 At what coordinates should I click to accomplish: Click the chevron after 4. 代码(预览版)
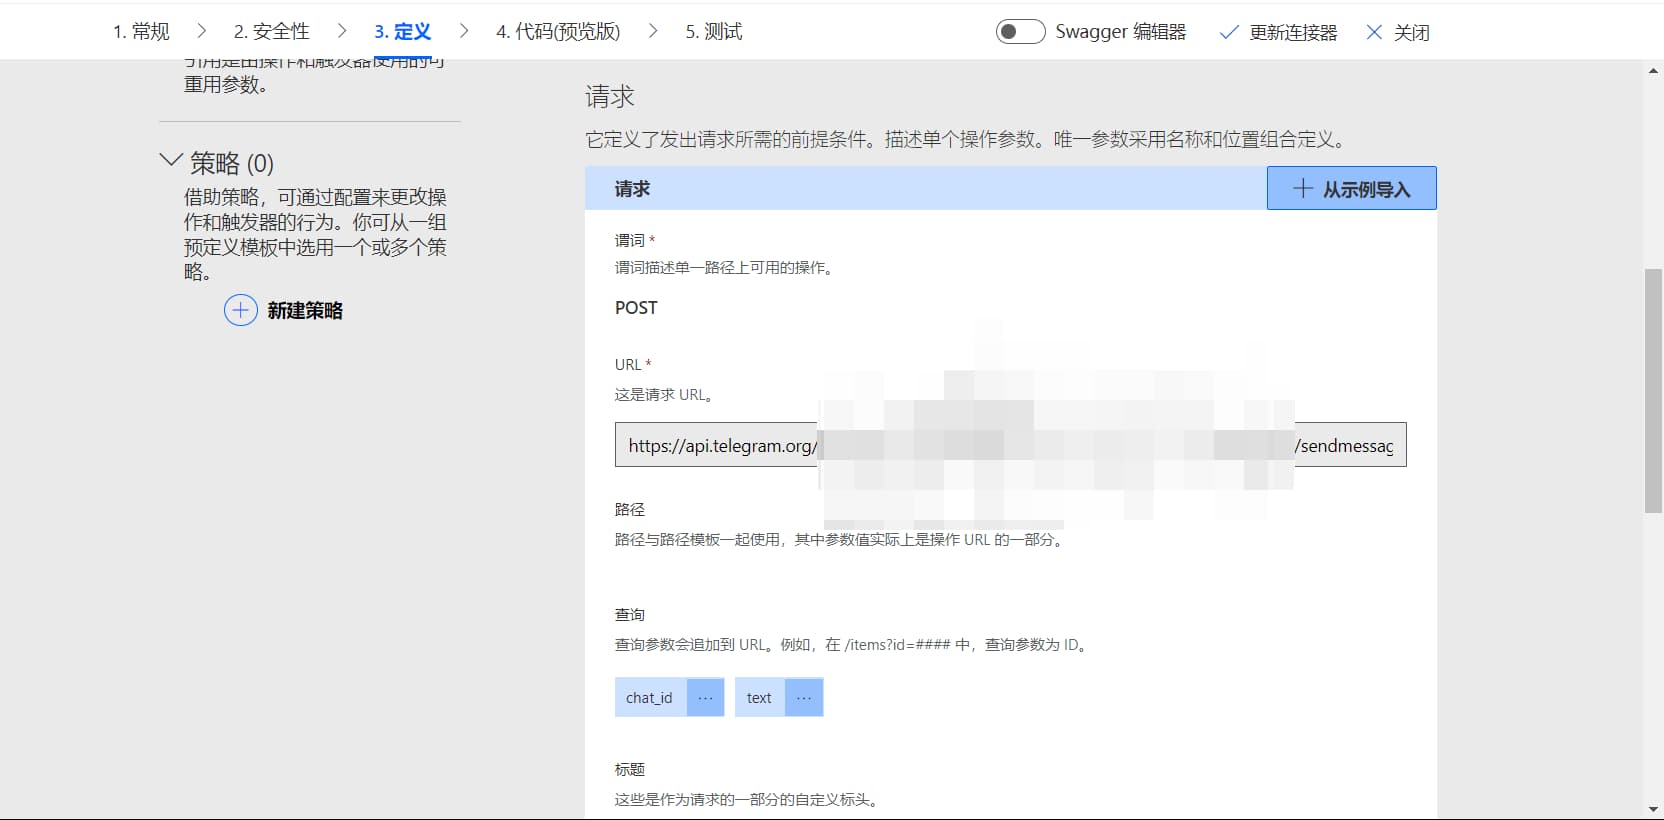(653, 32)
